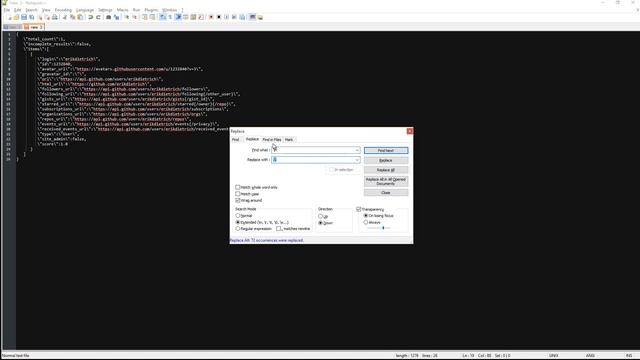Toggle indent guide toolbar icon
Screen dimensions: 640x360
click(x=178, y=17)
